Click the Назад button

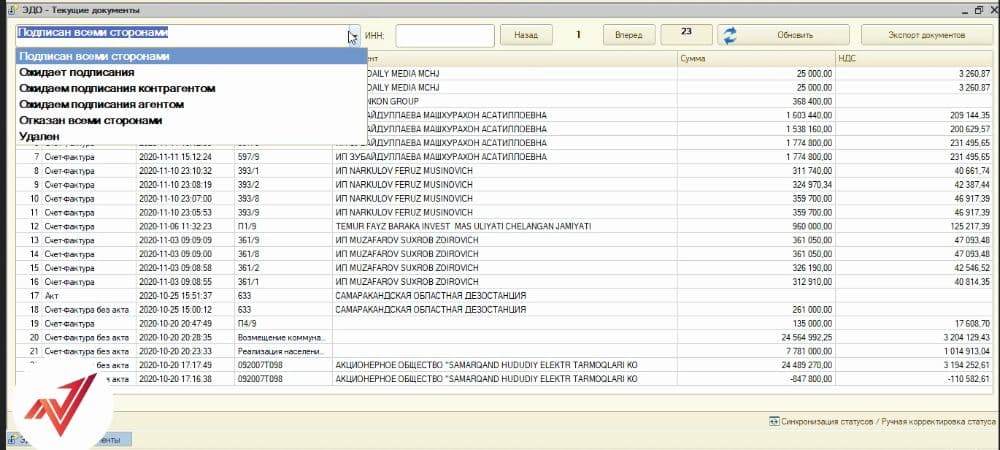[x=526, y=35]
